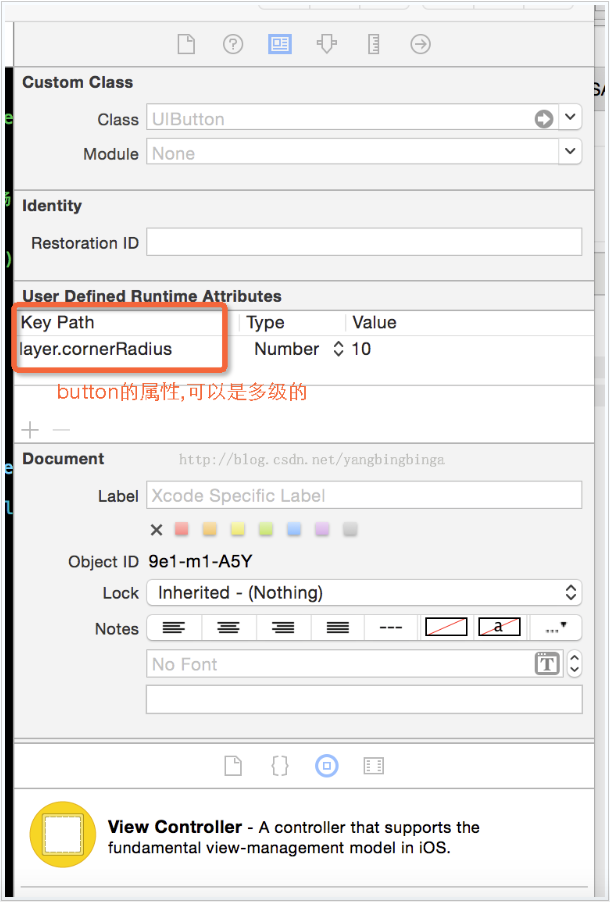
Task: Open notes text color well with letter a
Action: point(500,627)
